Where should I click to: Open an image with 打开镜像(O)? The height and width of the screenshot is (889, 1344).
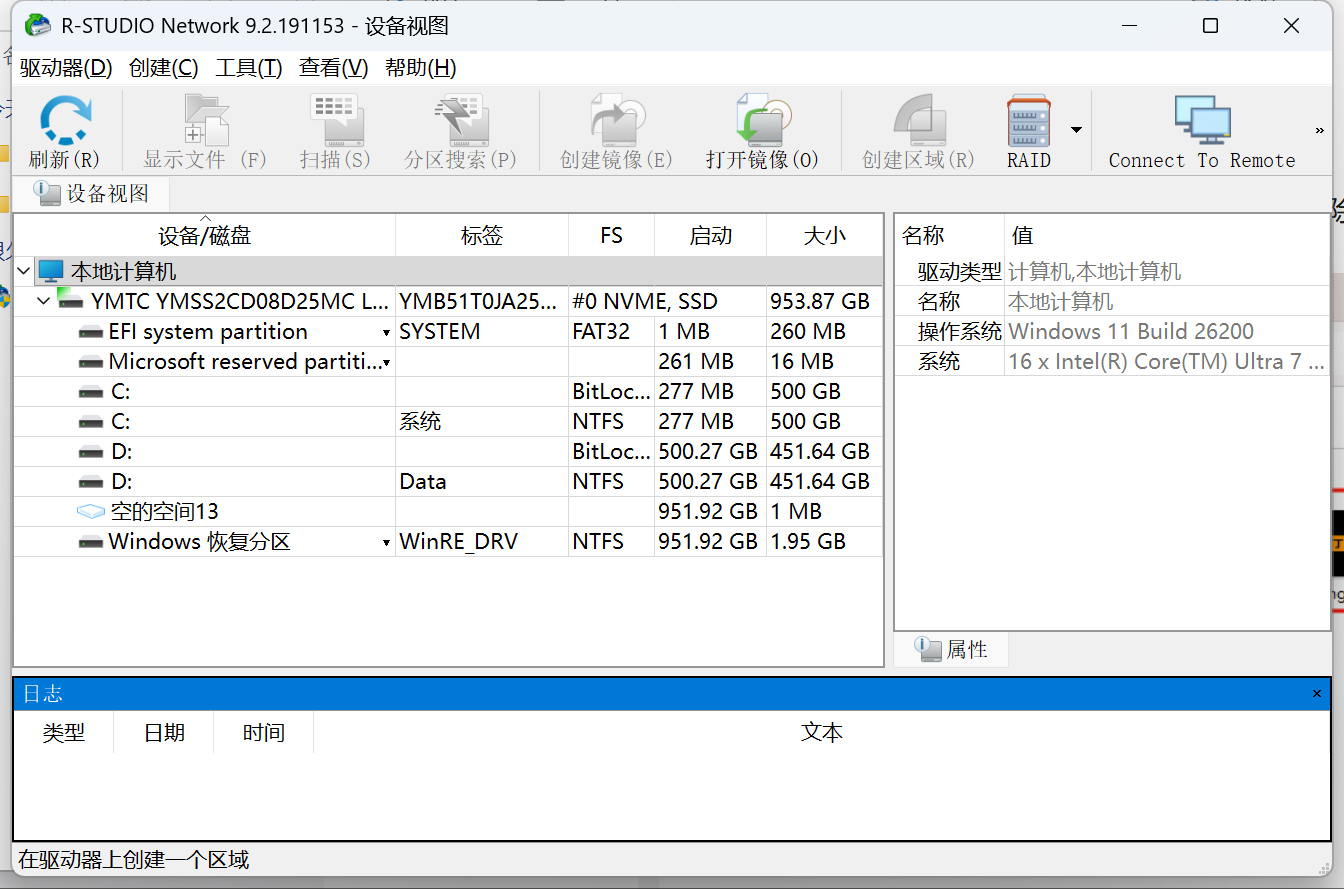tap(763, 121)
